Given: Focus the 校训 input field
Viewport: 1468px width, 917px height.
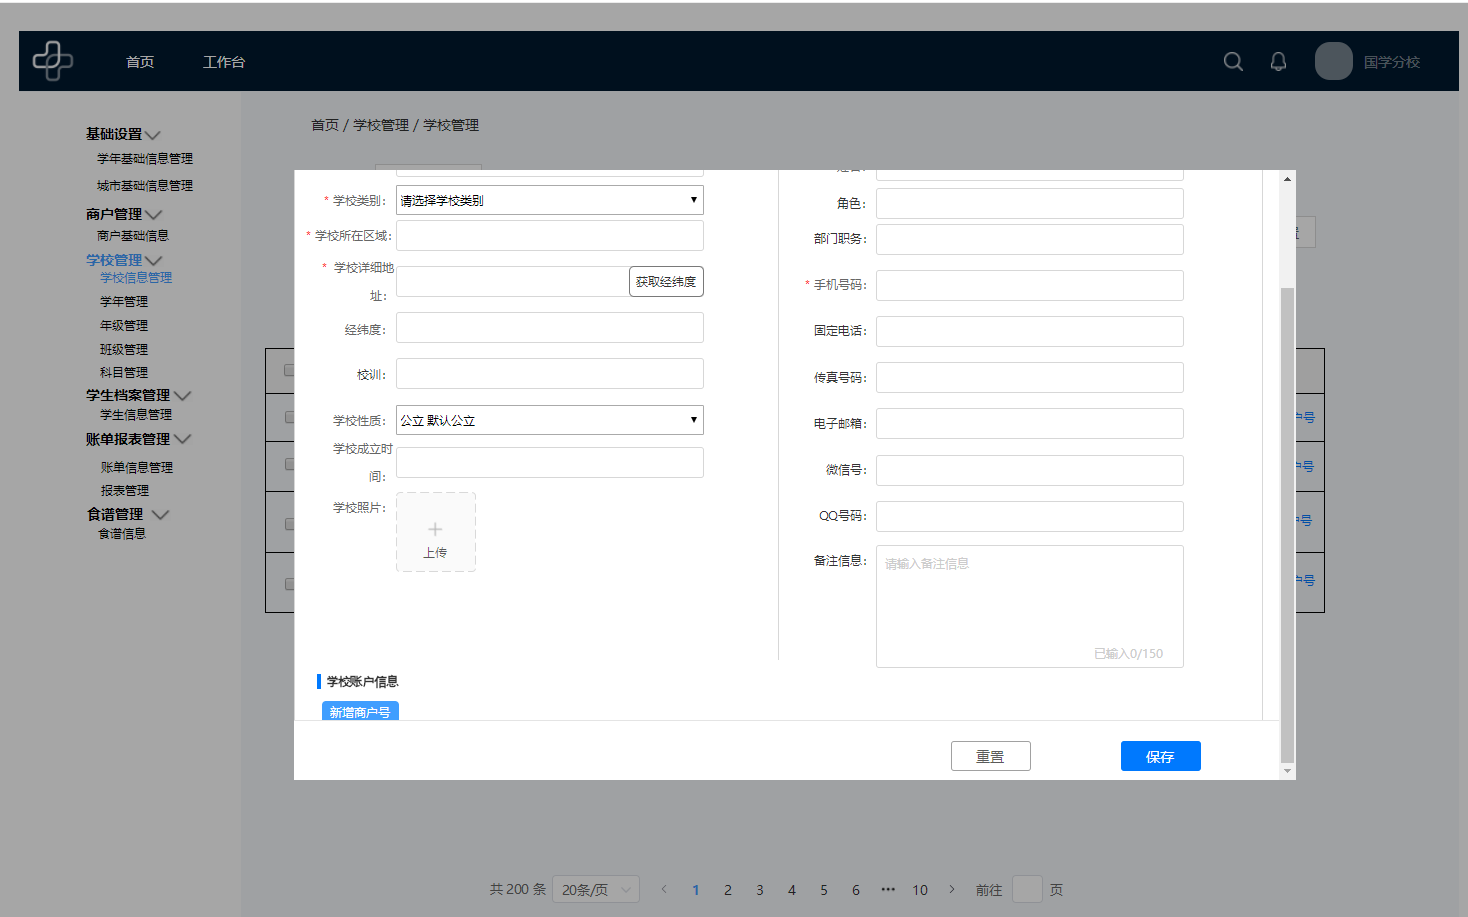Looking at the screenshot, I should (x=550, y=374).
